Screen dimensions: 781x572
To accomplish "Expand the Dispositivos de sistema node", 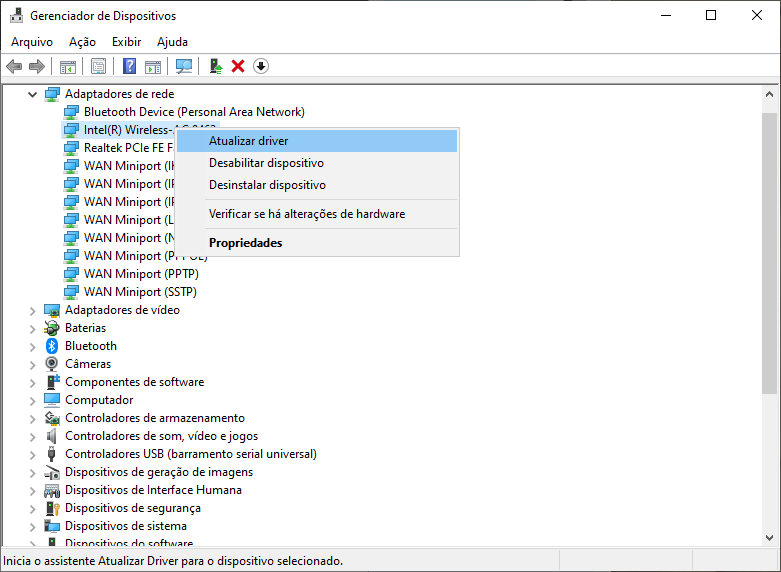I will coord(32,527).
